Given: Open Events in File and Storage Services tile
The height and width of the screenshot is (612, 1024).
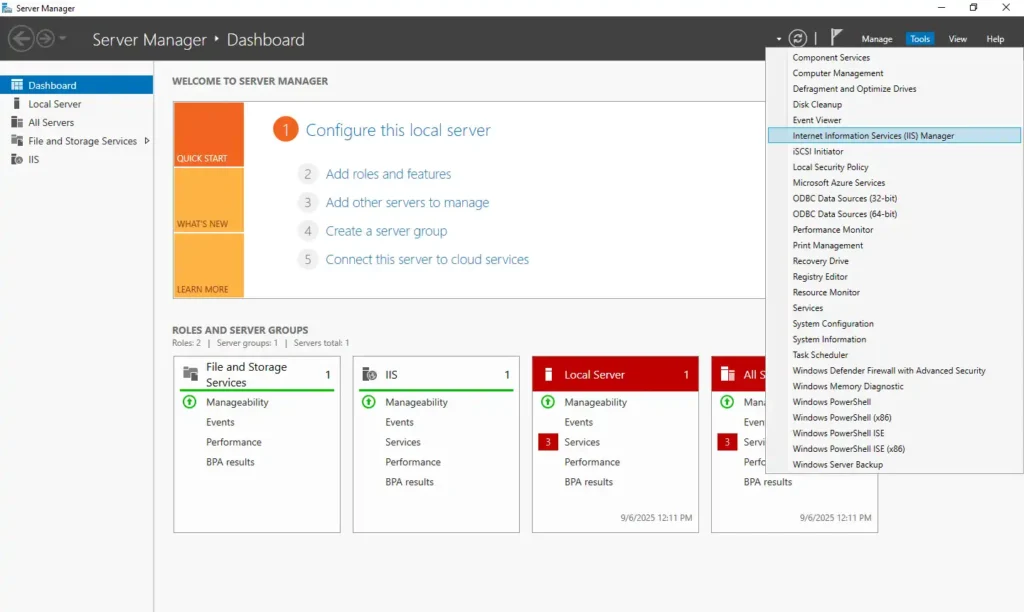Looking at the screenshot, I should (x=220, y=422).
